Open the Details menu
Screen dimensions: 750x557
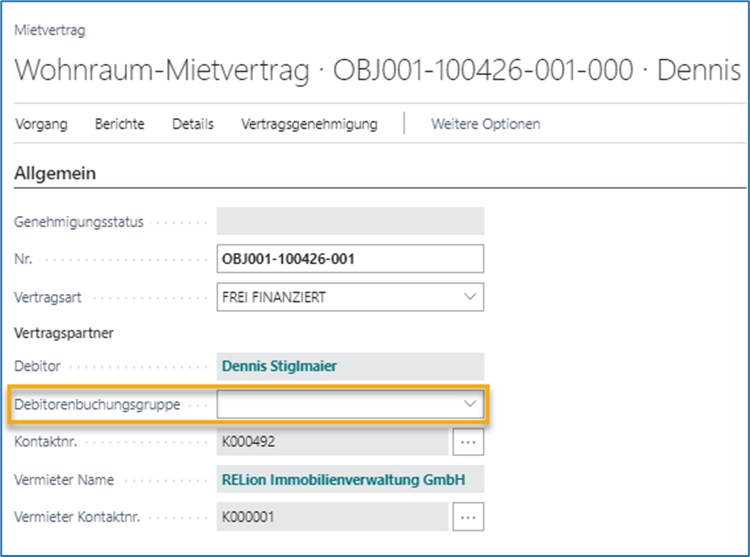[193, 124]
